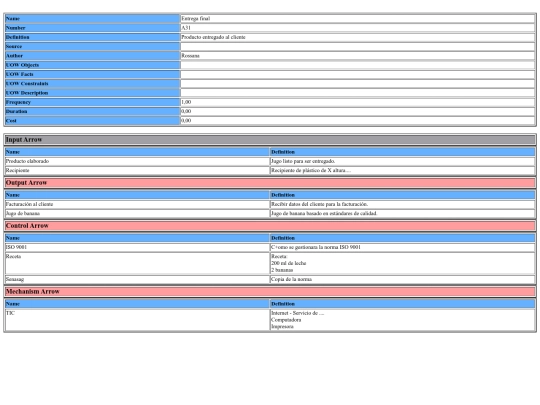Select the 'ISO 9001' control name

[16, 247]
